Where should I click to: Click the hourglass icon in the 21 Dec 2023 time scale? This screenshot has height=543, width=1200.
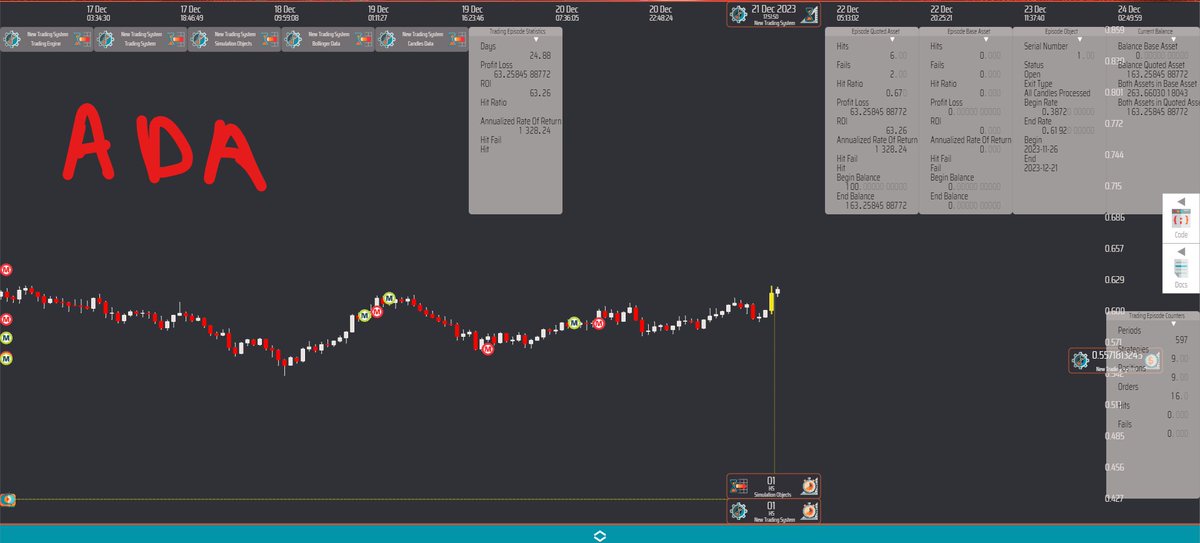tap(810, 14)
